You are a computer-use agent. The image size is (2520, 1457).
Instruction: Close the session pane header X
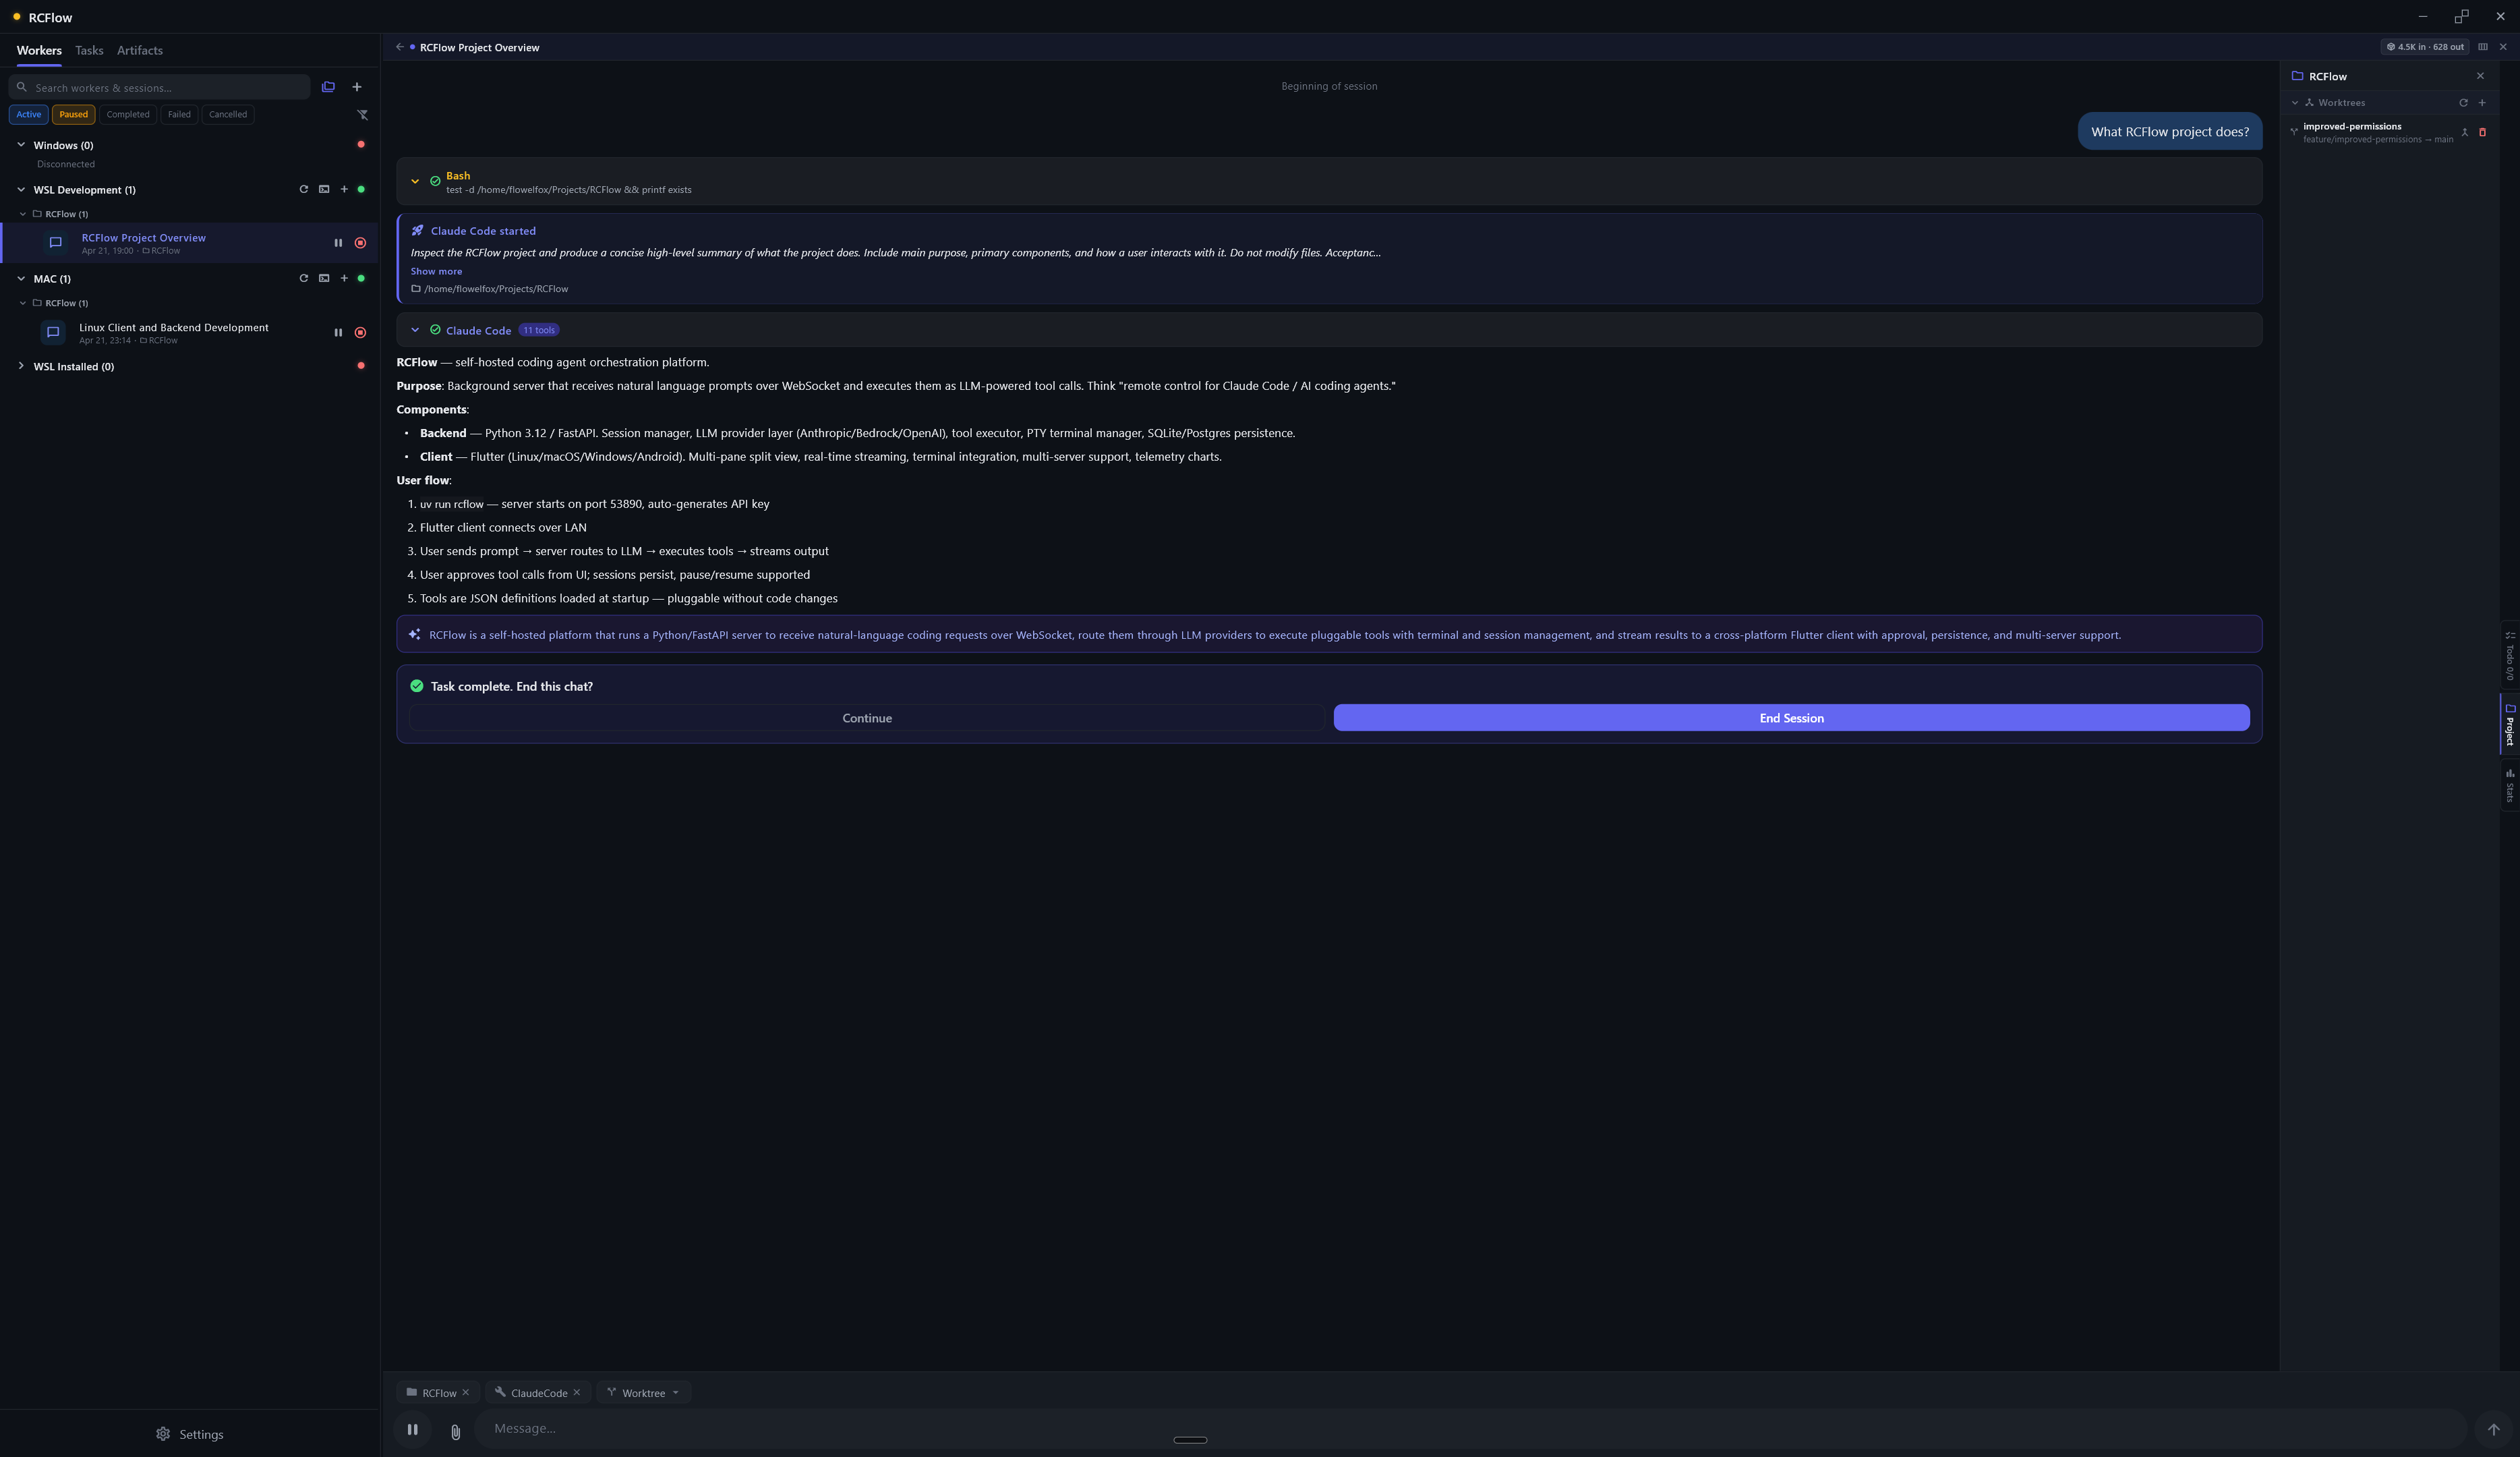[x=2503, y=47]
